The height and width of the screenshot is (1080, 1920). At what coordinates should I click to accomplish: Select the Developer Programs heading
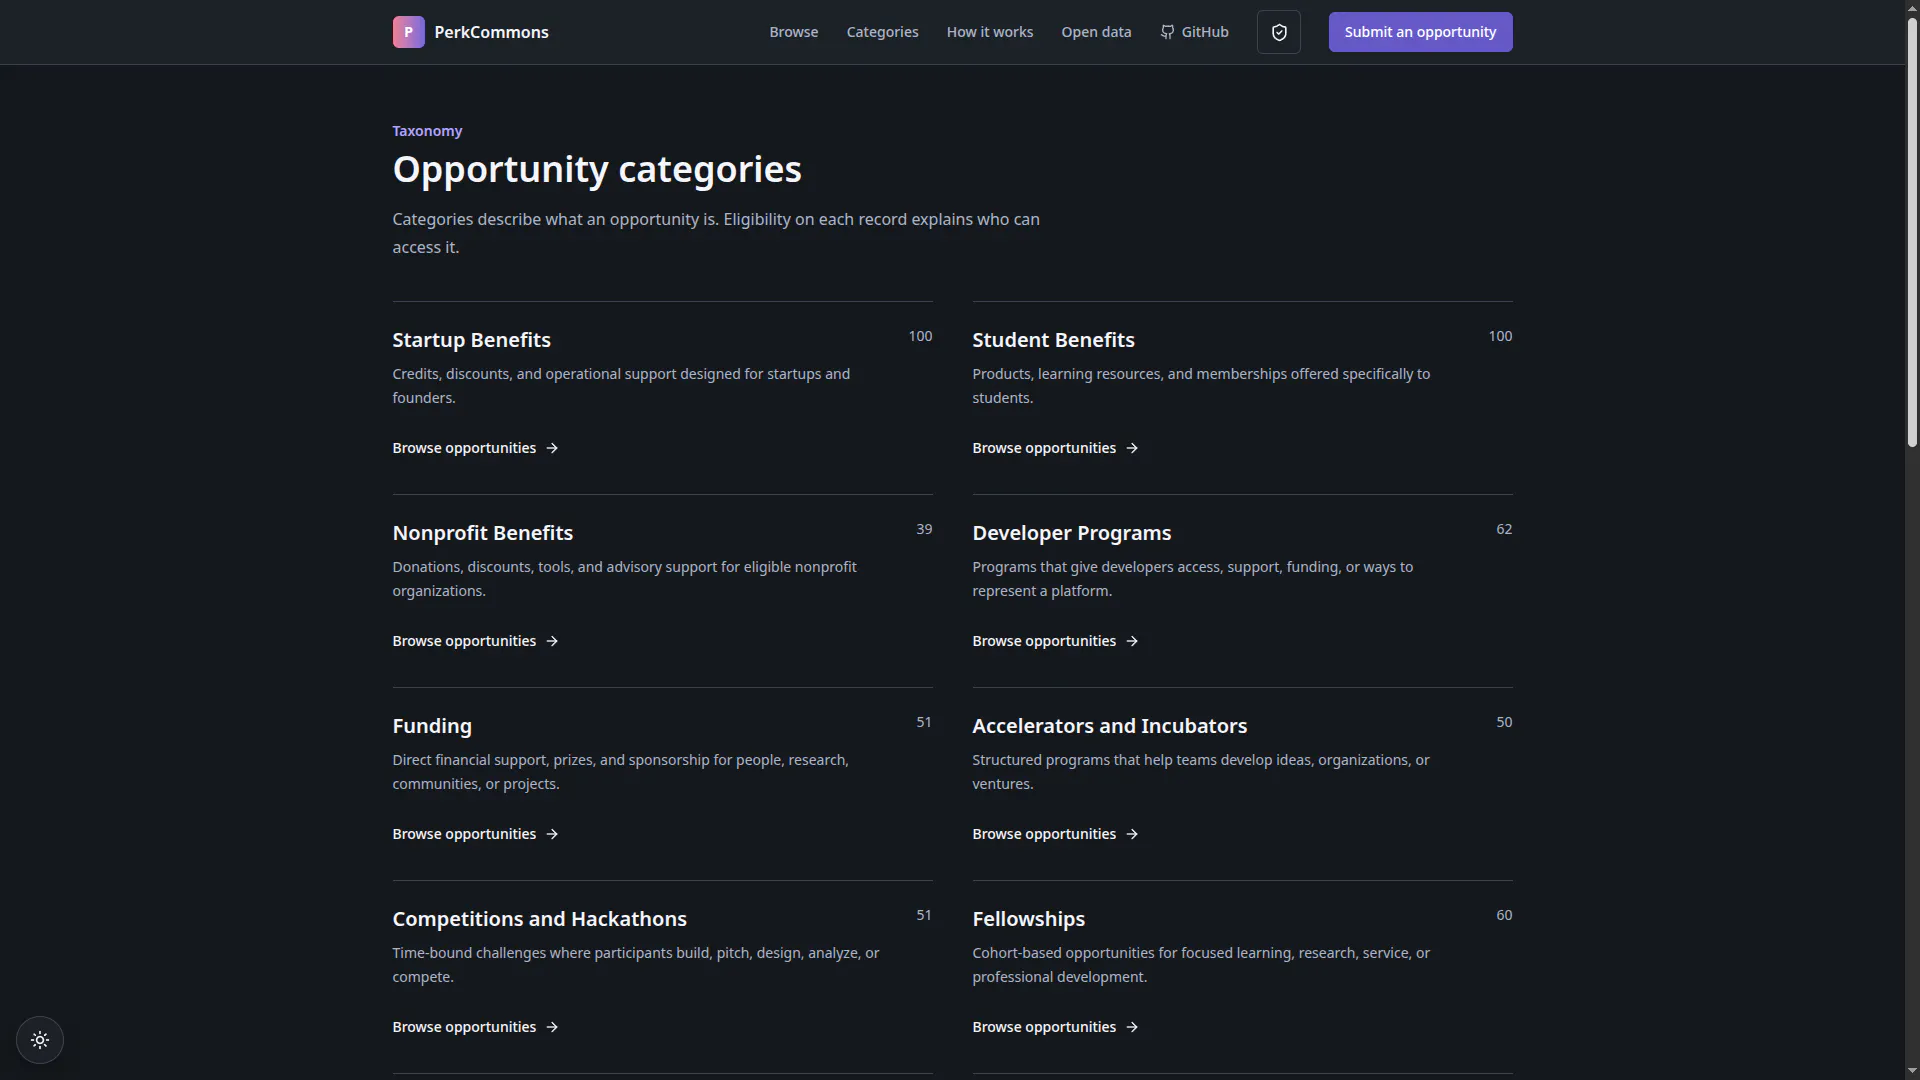click(x=1071, y=533)
